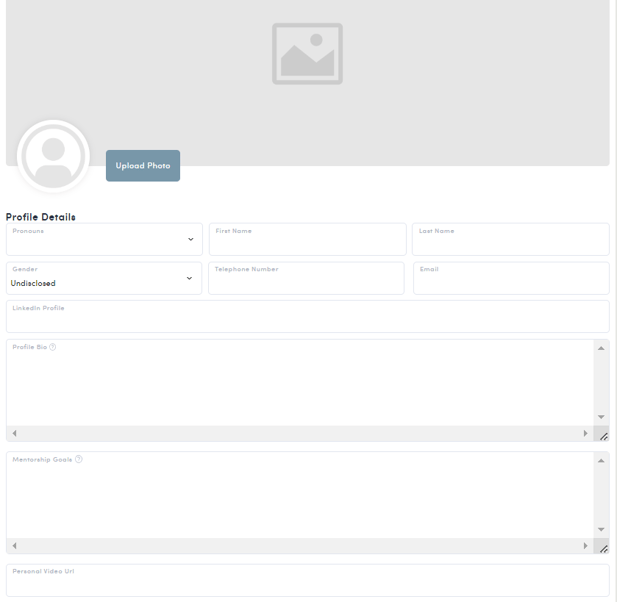Screen dimensions: 617x602
Task: Click Profile Bio scroll right arrow
Action: tap(585, 433)
